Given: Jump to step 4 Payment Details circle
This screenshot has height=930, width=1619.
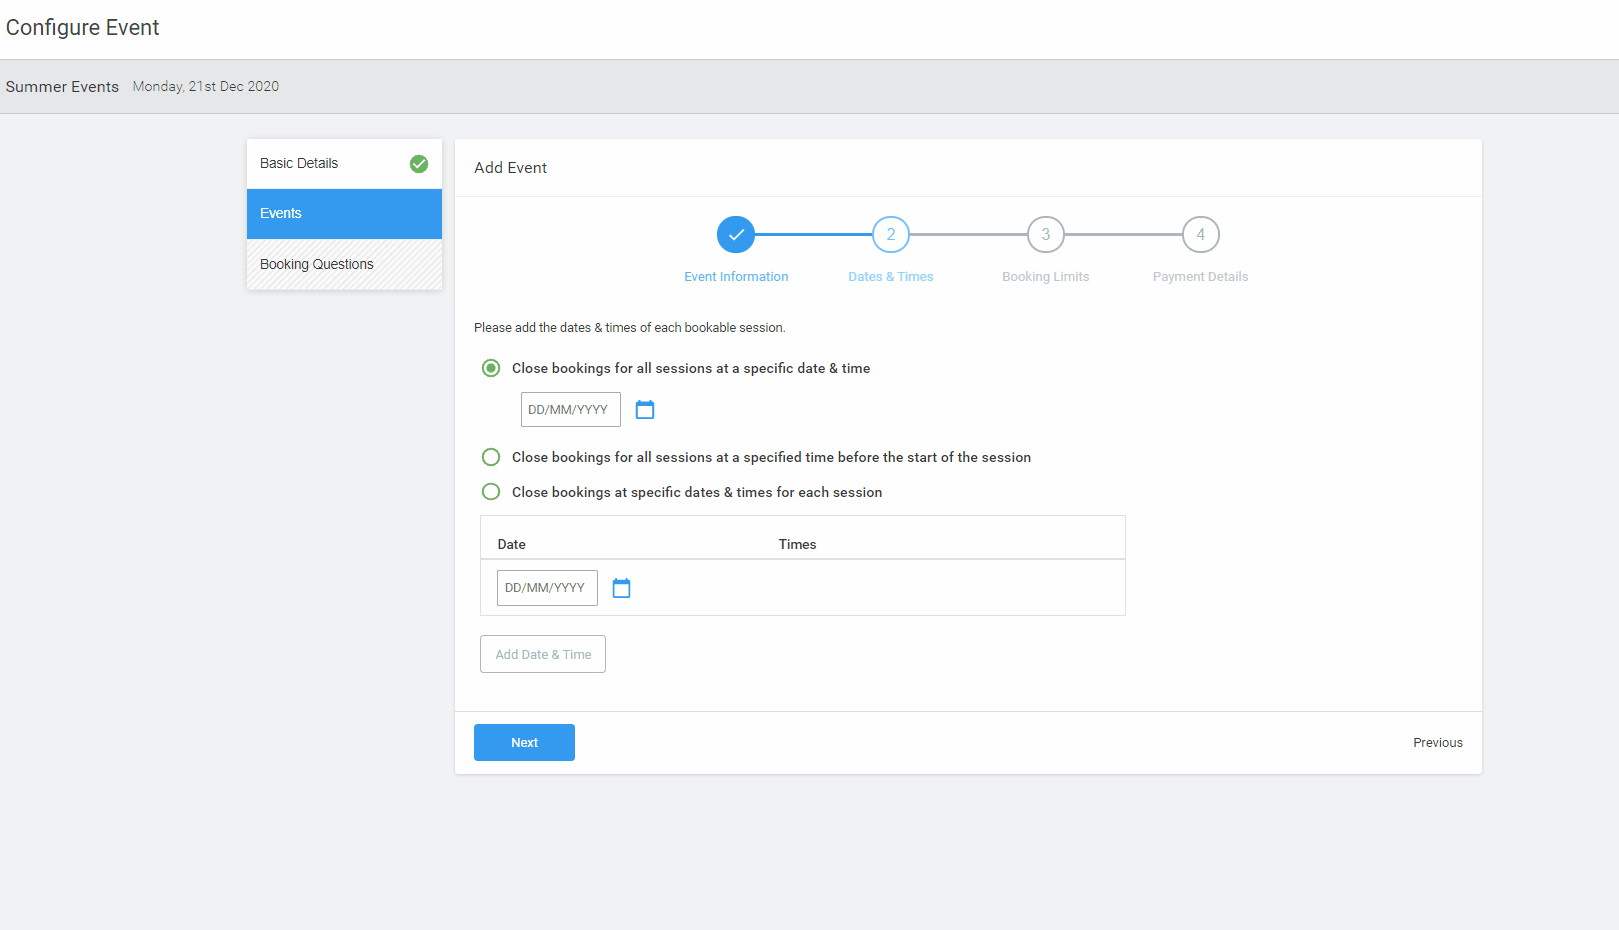Looking at the screenshot, I should tap(1201, 235).
